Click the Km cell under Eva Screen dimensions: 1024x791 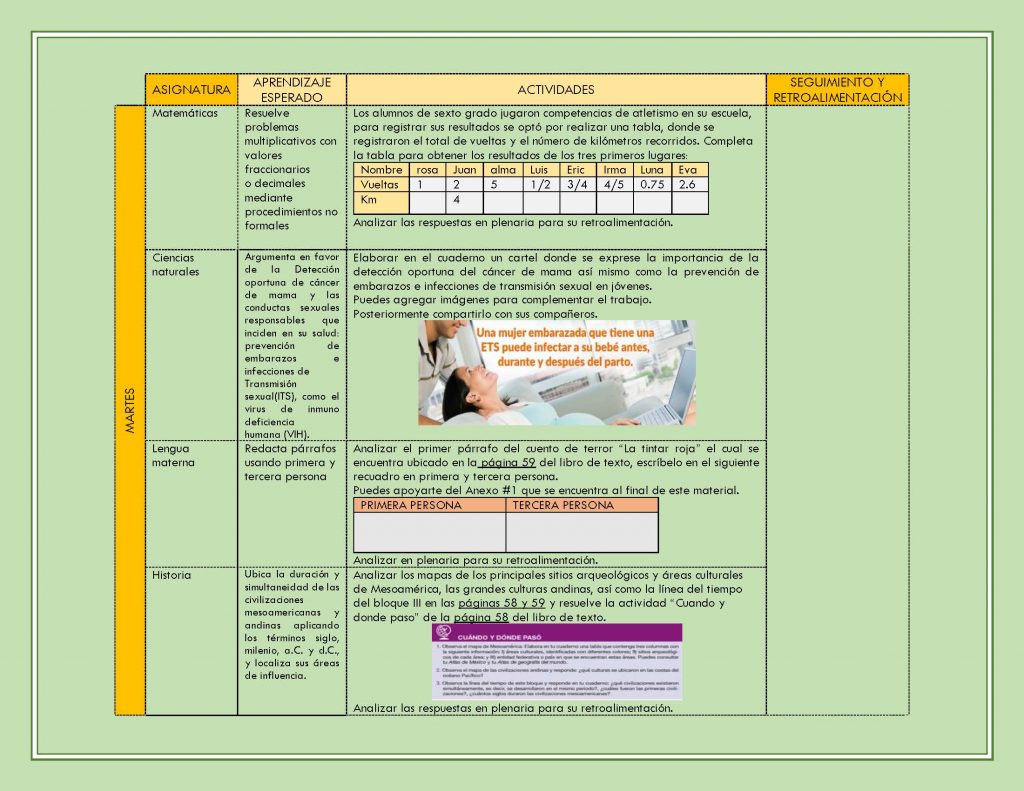coord(690,203)
